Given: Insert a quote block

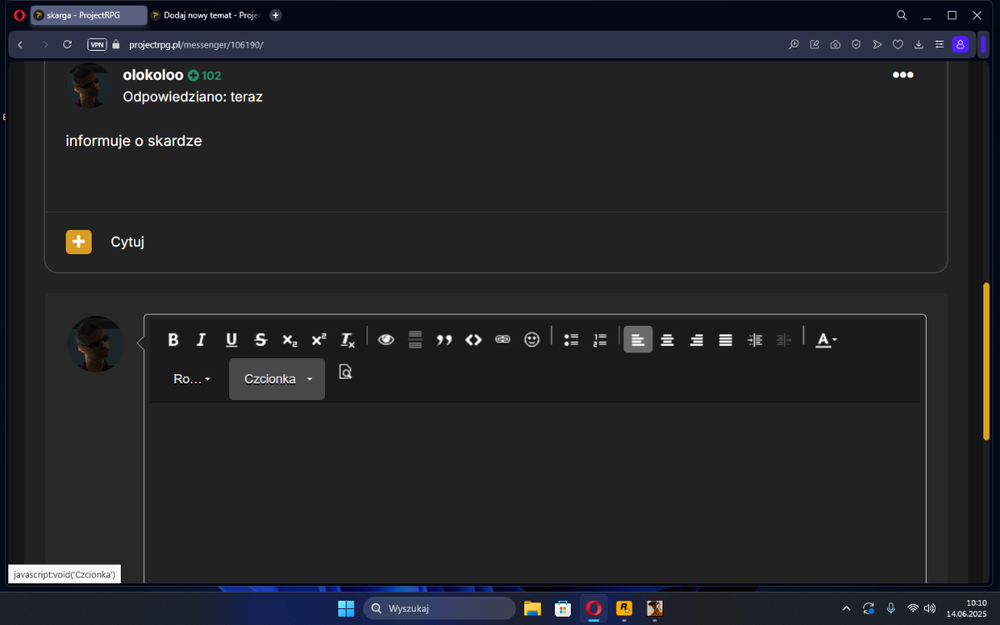Looking at the screenshot, I should [x=444, y=340].
